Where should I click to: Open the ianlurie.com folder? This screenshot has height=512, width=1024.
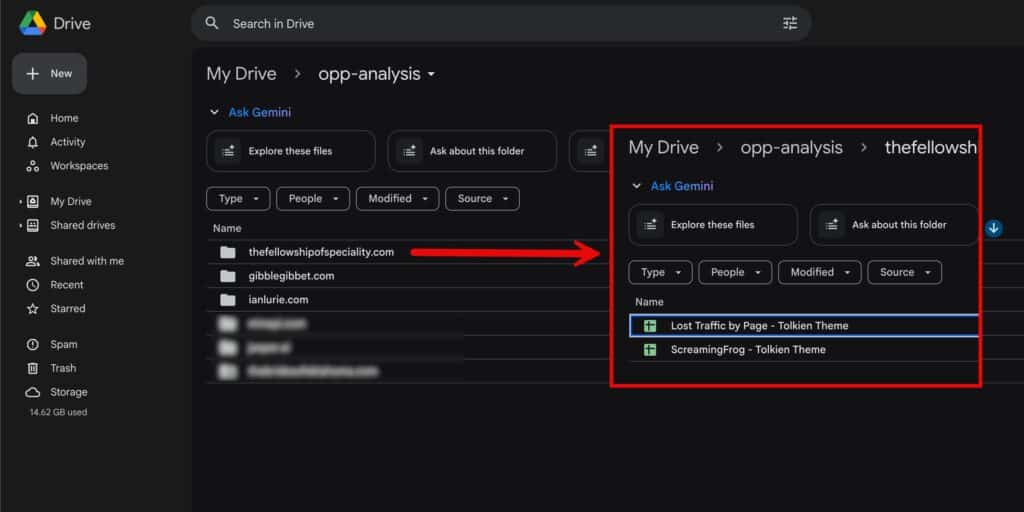[x=278, y=300]
